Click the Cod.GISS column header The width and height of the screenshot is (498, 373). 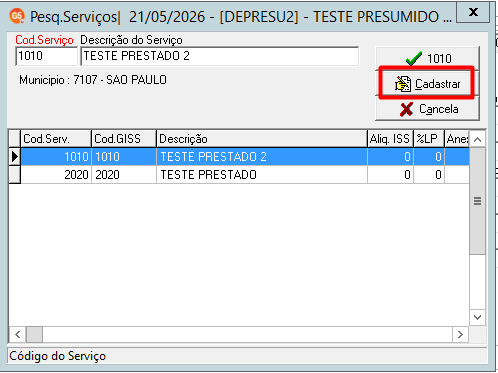124,139
